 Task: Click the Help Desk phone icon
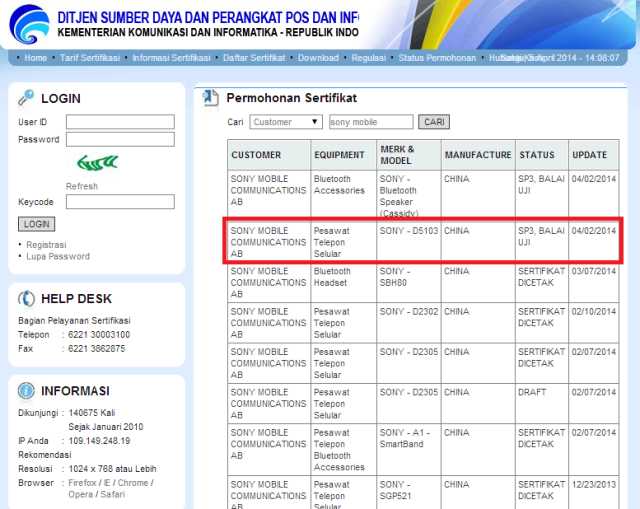click(25, 298)
